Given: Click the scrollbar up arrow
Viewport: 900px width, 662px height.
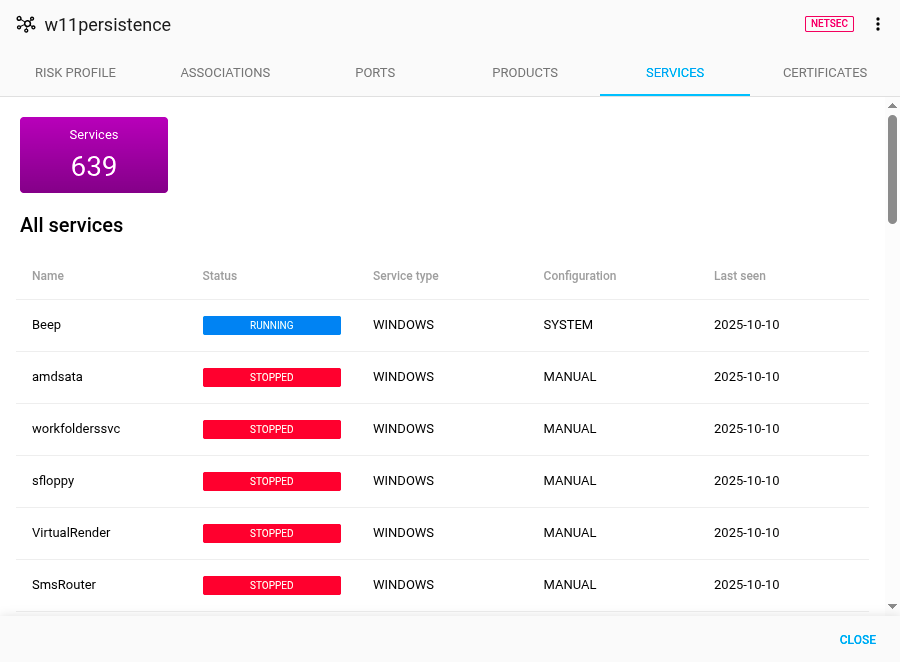Looking at the screenshot, I should 892,105.
